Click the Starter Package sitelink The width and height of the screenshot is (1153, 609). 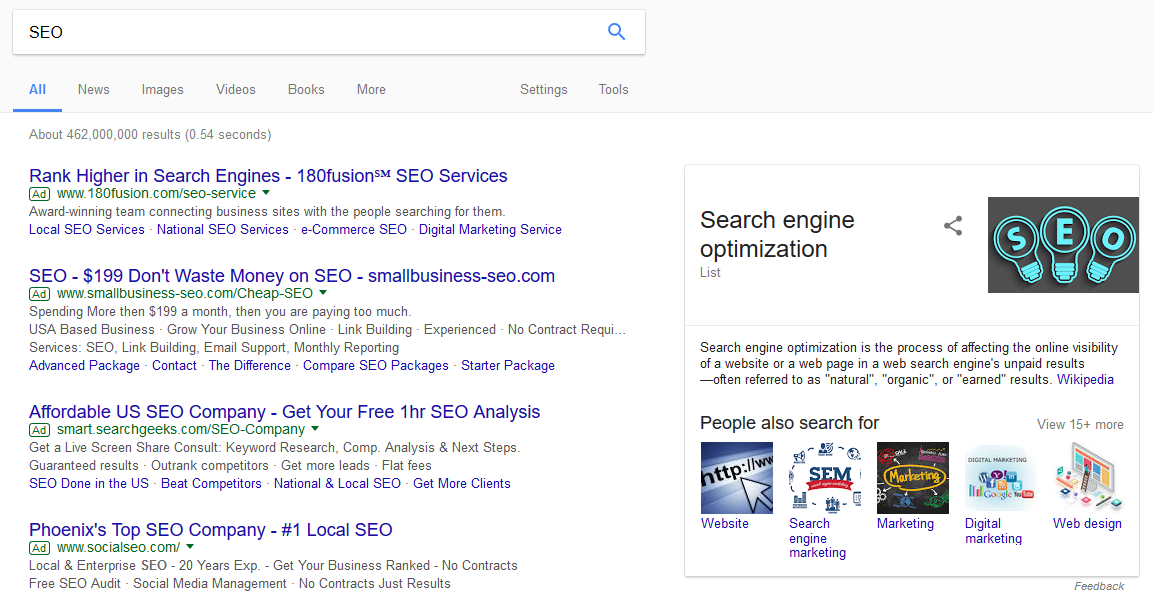(x=508, y=366)
